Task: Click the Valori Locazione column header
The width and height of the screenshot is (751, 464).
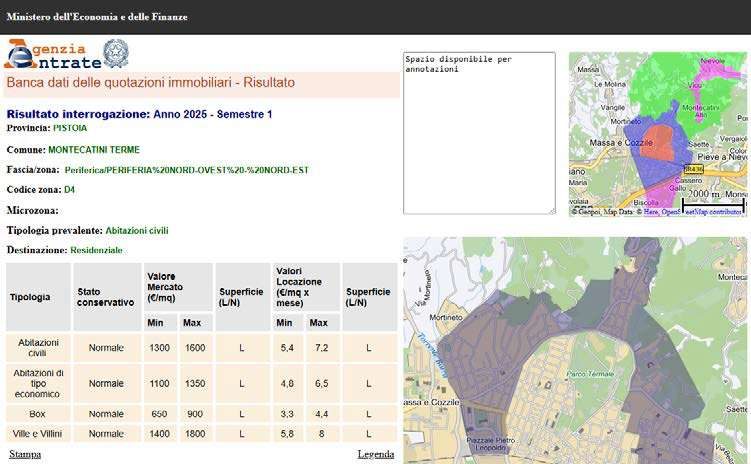Action: coord(306,287)
